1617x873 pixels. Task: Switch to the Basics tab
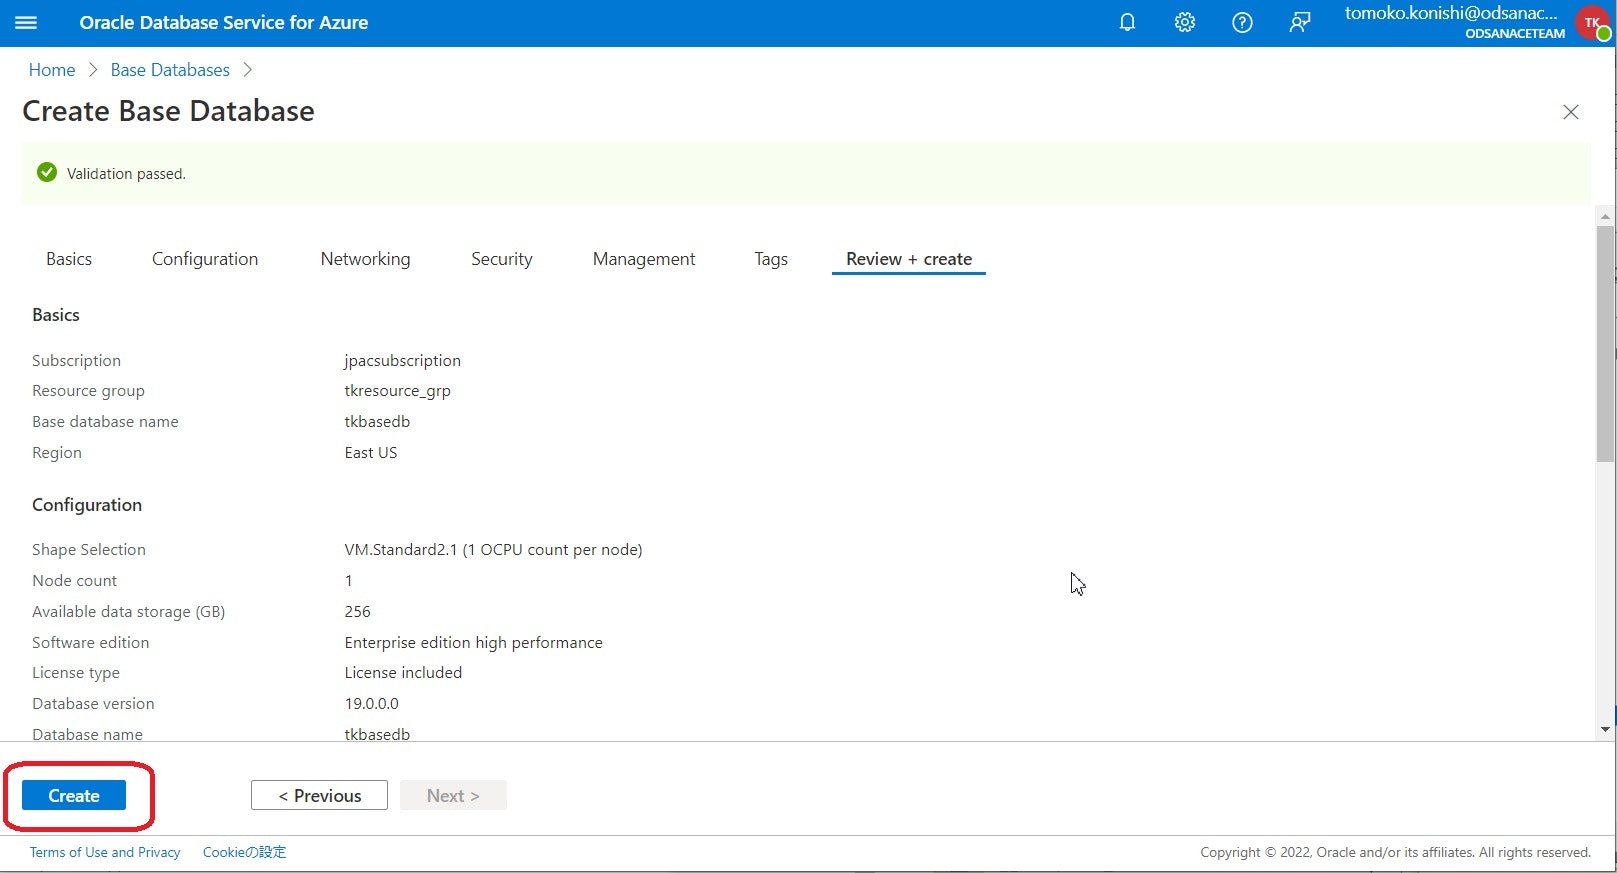[69, 259]
